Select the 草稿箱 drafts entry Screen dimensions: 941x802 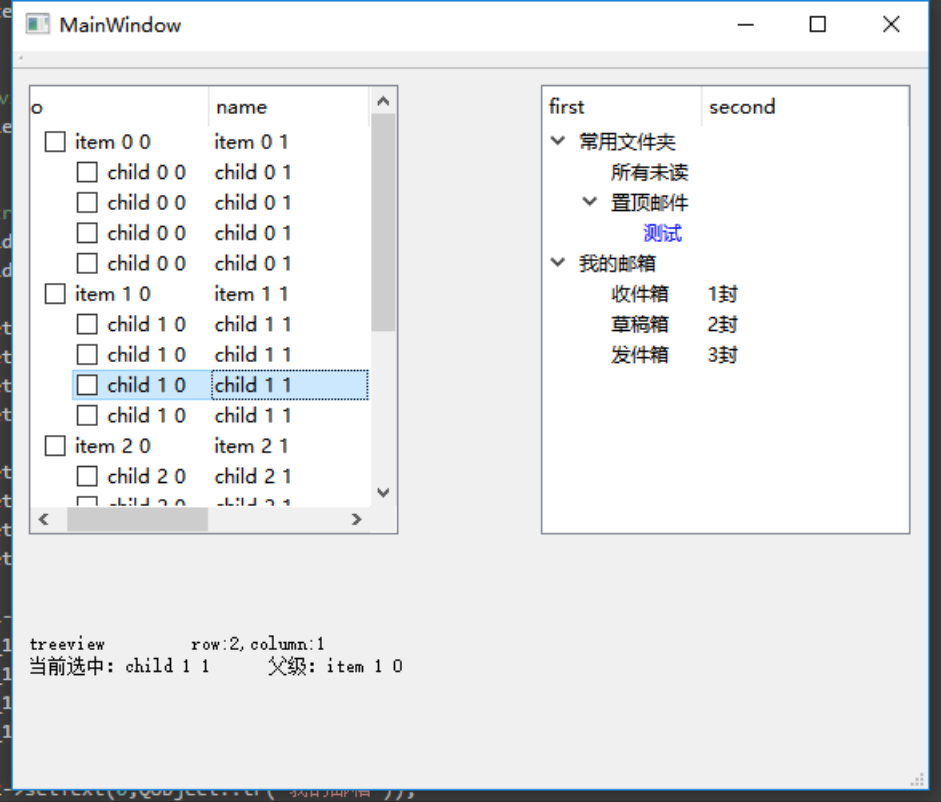639,324
